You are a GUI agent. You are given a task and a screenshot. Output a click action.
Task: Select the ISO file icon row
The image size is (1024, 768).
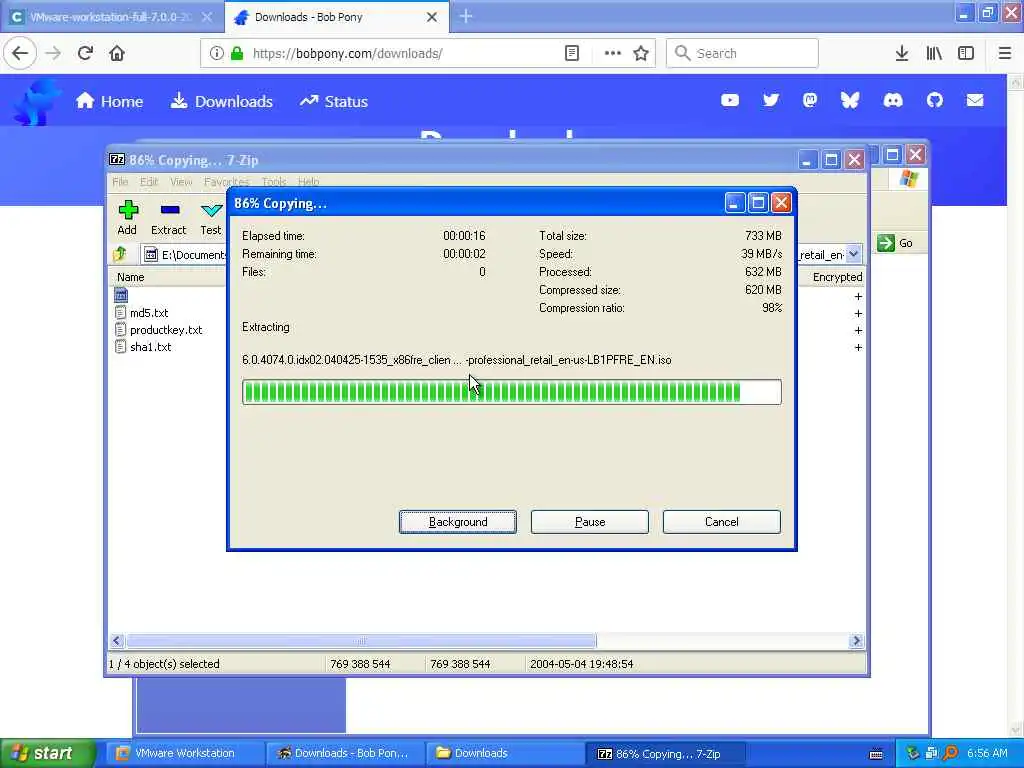pyautogui.click(x=121, y=295)
